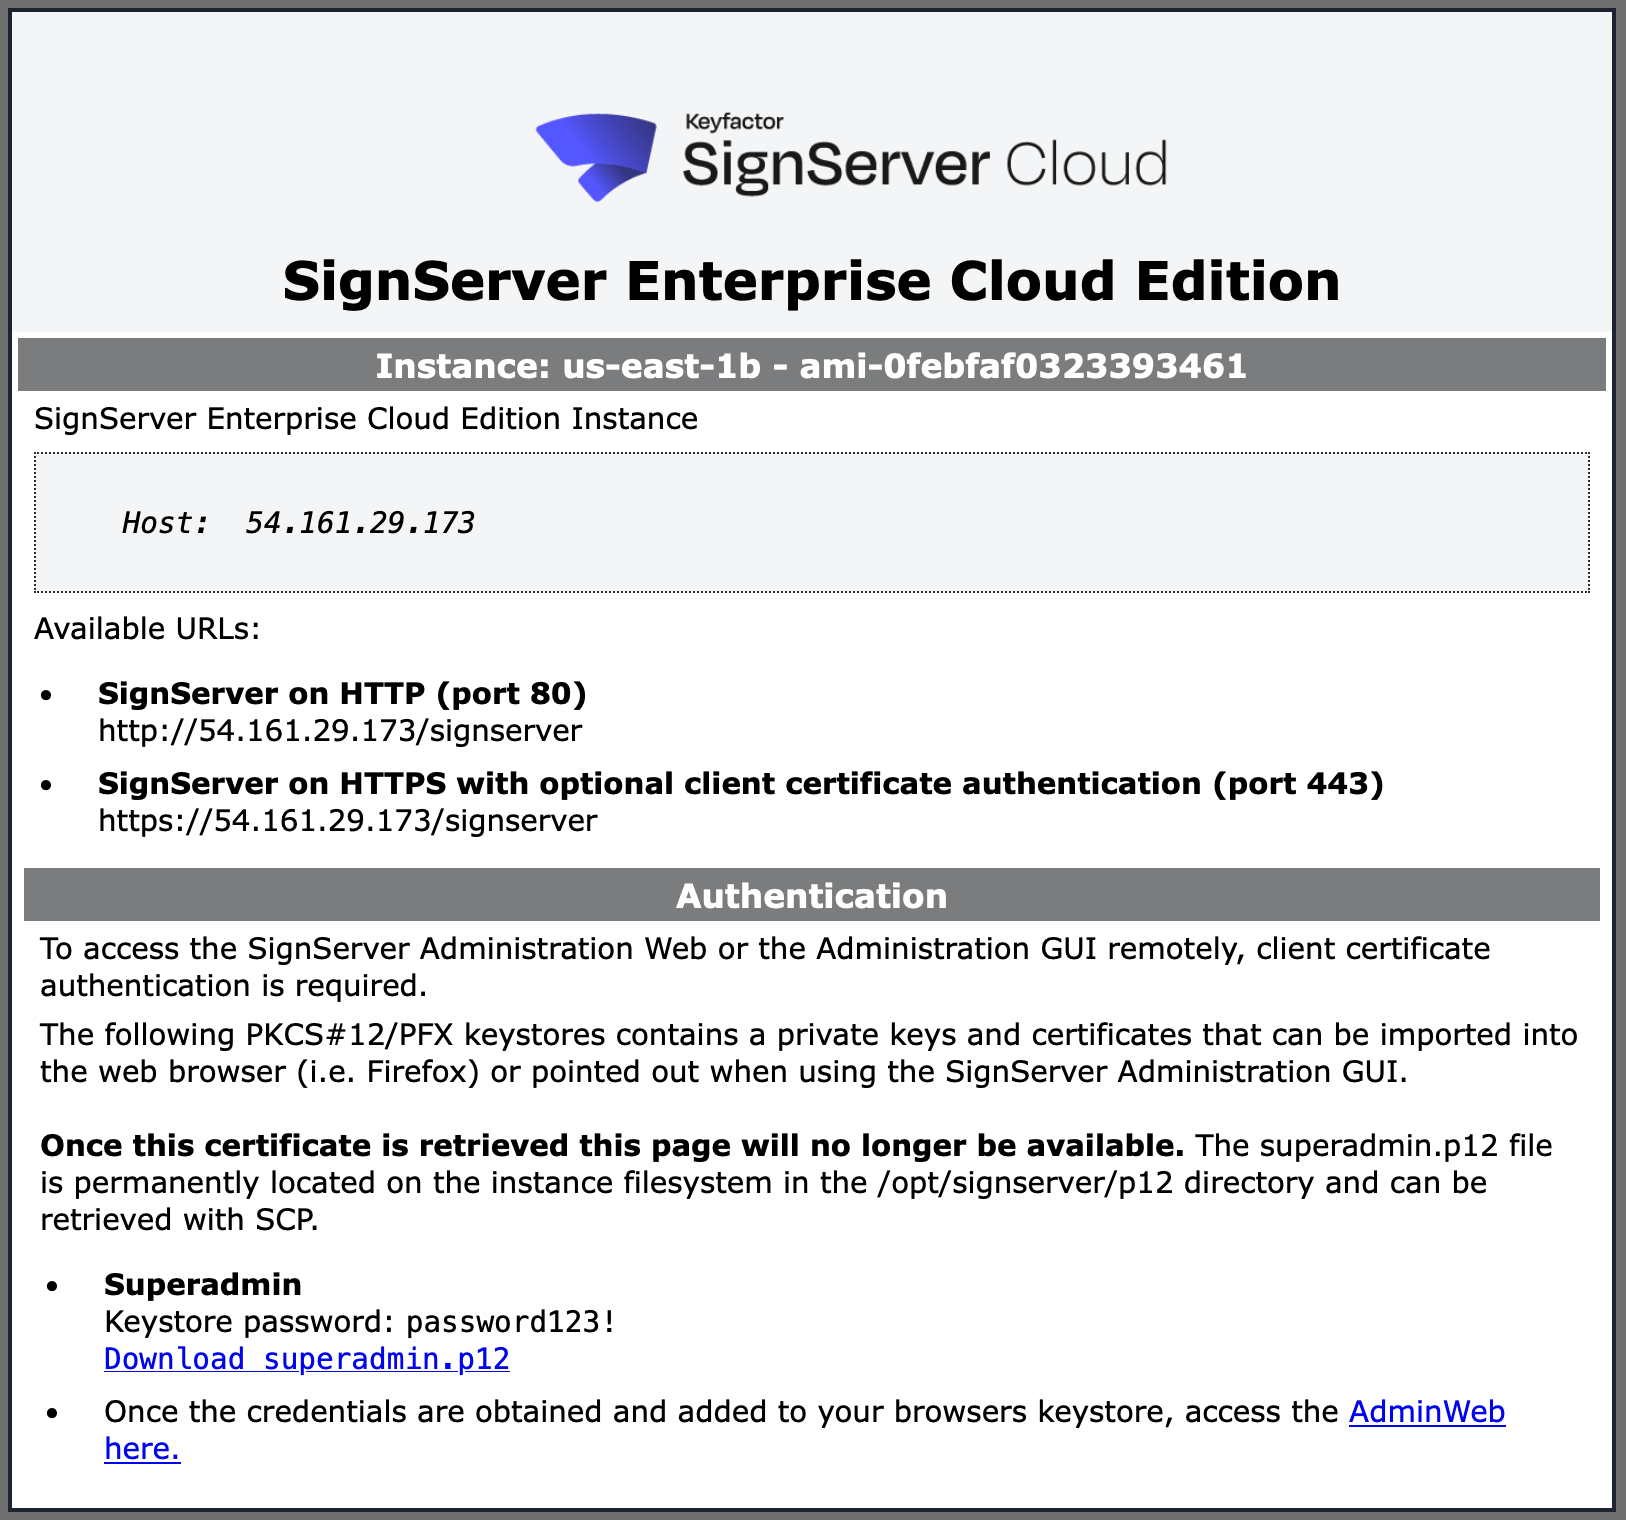Click the https://54.161.29.173/signserver URL text
The image size is (1626, 1520).
(x=347, y=821)
